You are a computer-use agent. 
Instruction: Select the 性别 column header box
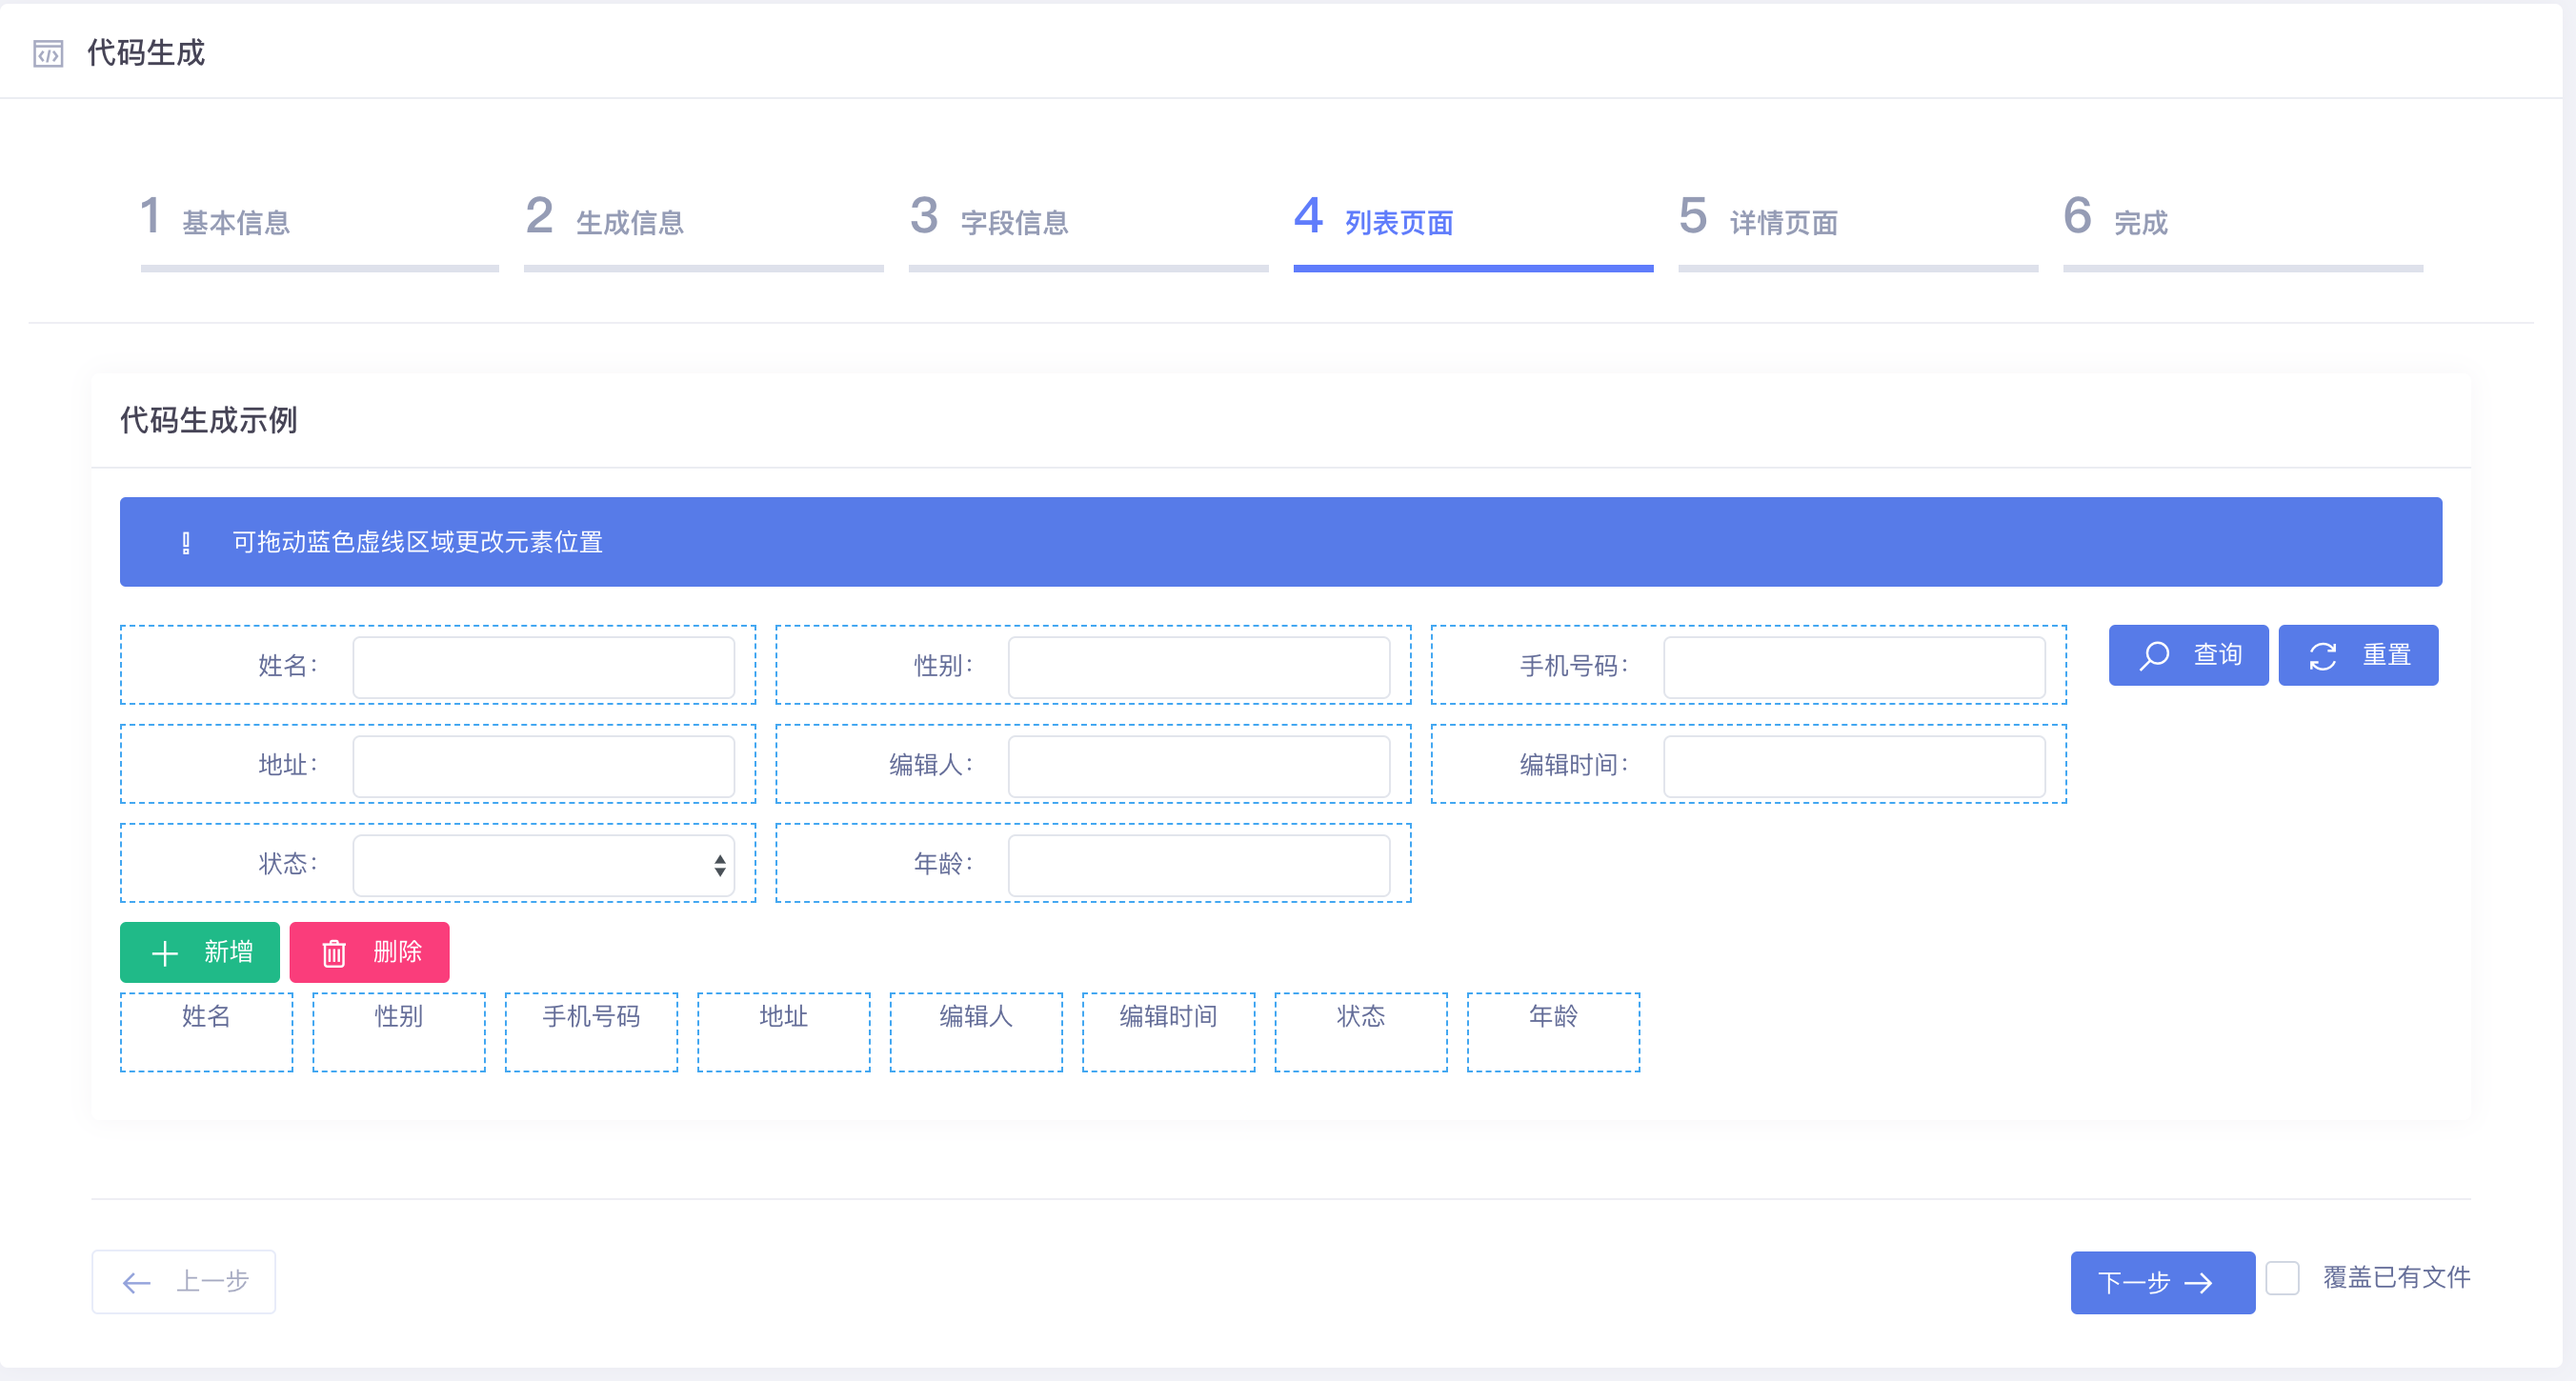[399, 1032]
